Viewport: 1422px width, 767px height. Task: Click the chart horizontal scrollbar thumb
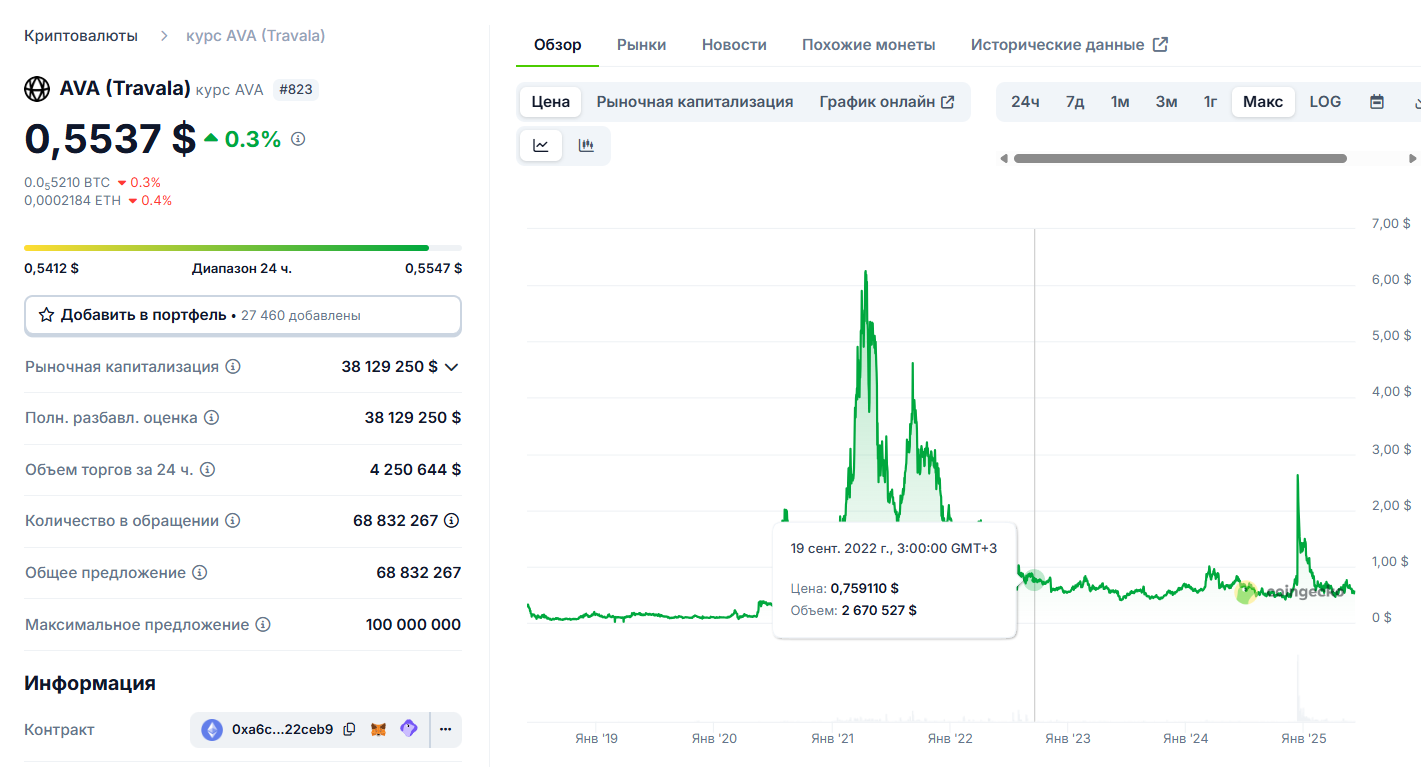point(1180,158)
